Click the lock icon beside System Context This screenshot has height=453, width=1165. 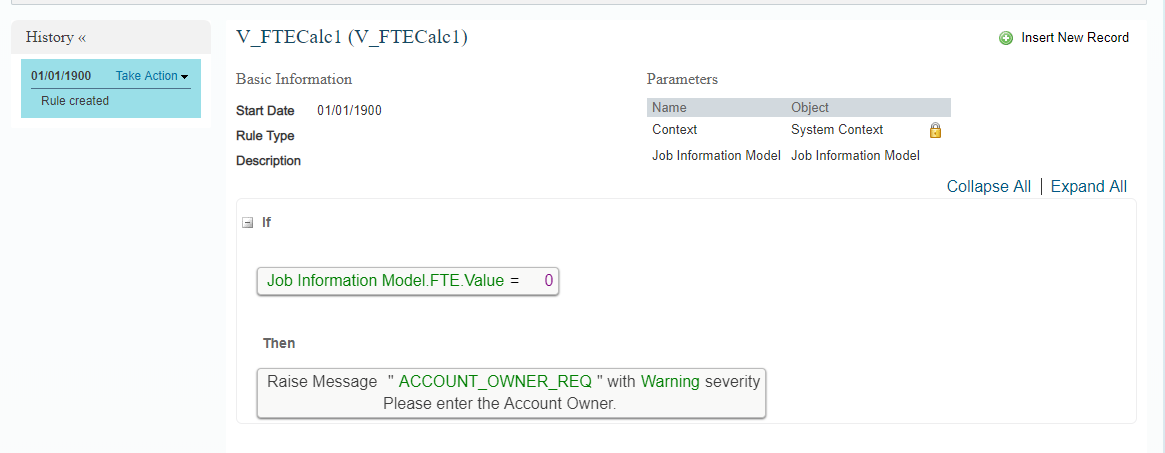coord(935,131)
